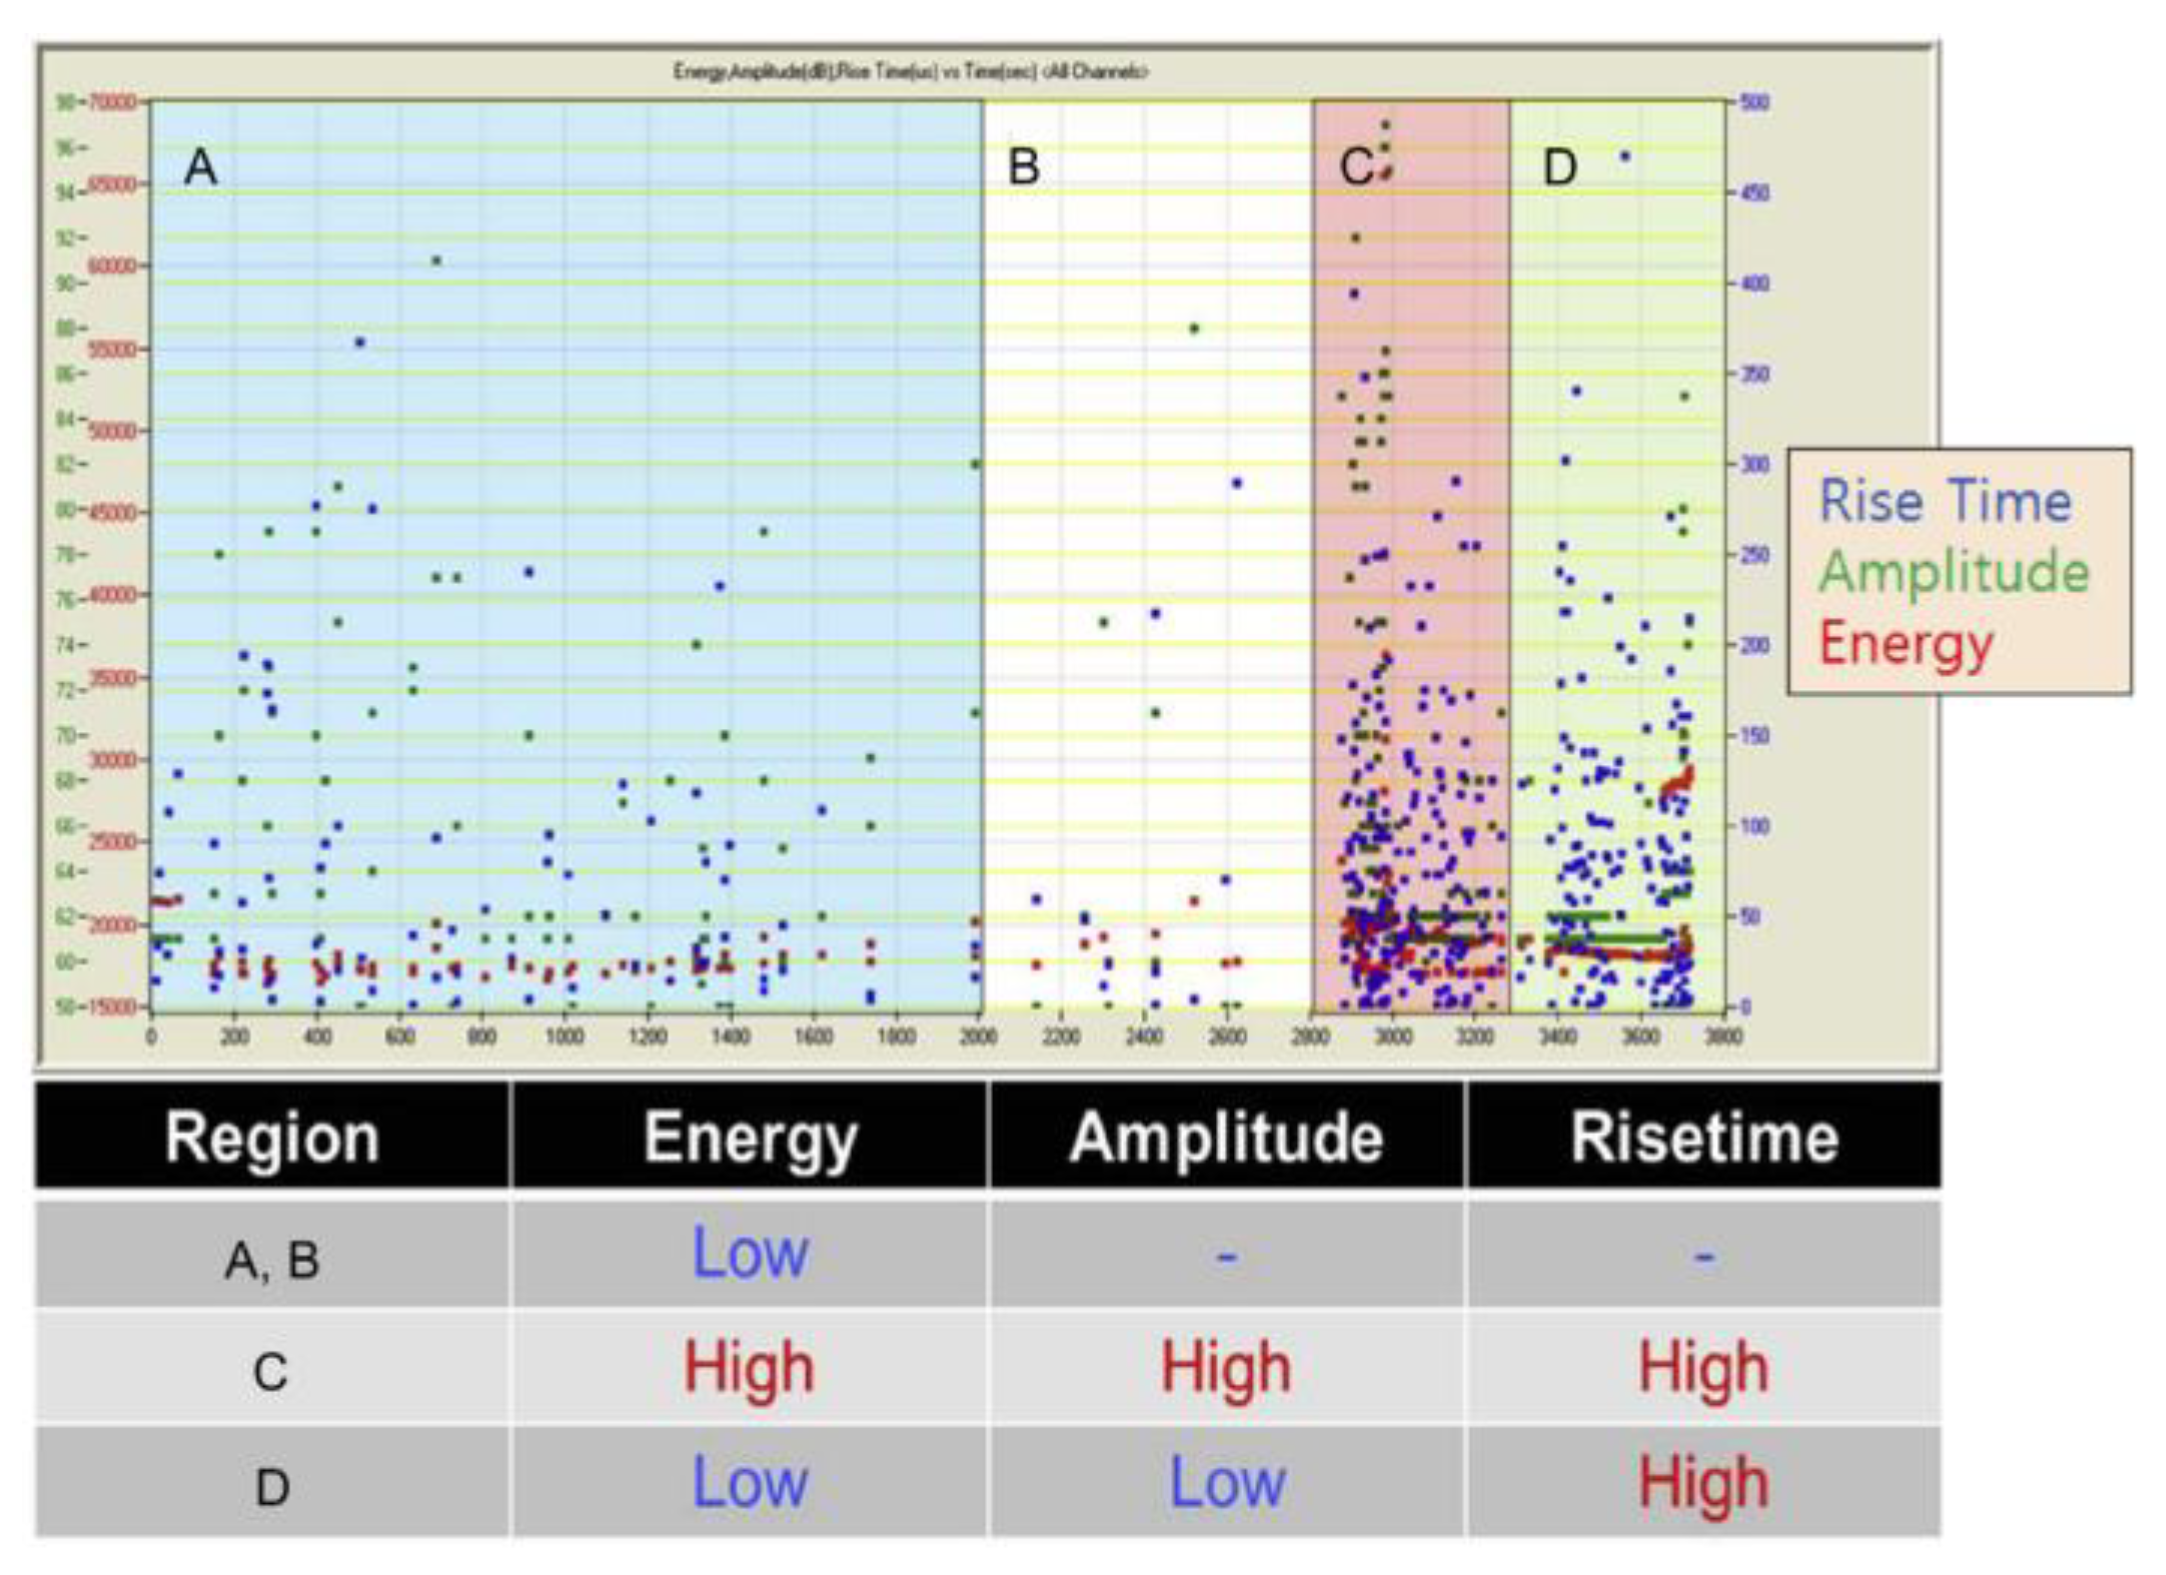
Task: Select the region D label in green band
Action: [x=1560, y=168]
